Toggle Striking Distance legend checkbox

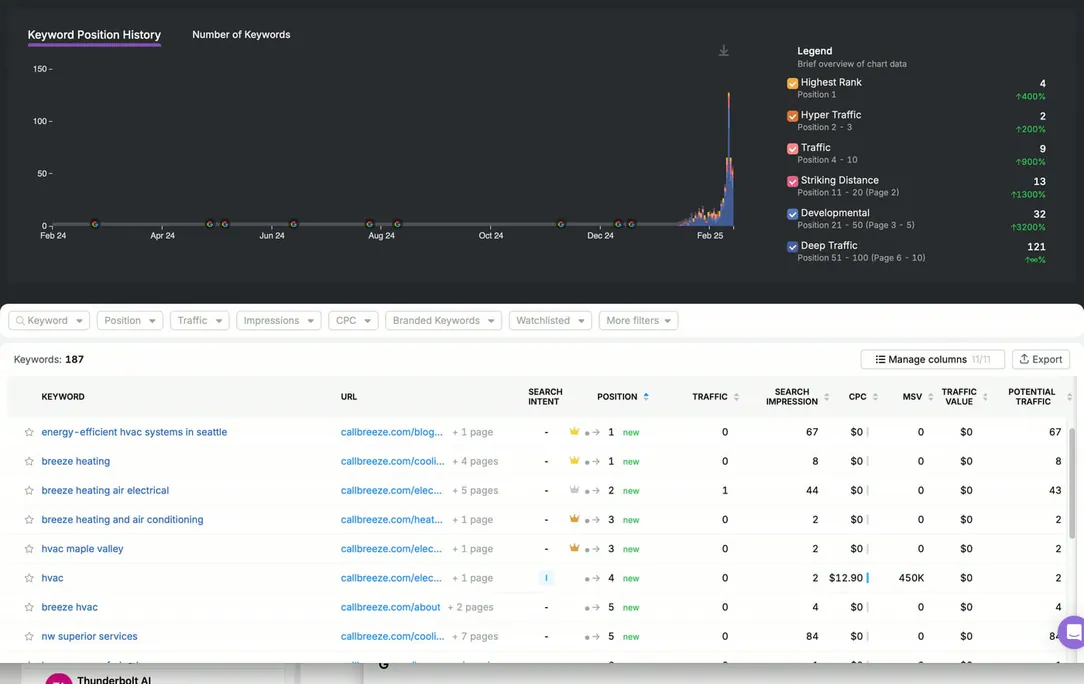tap(792, 181)
